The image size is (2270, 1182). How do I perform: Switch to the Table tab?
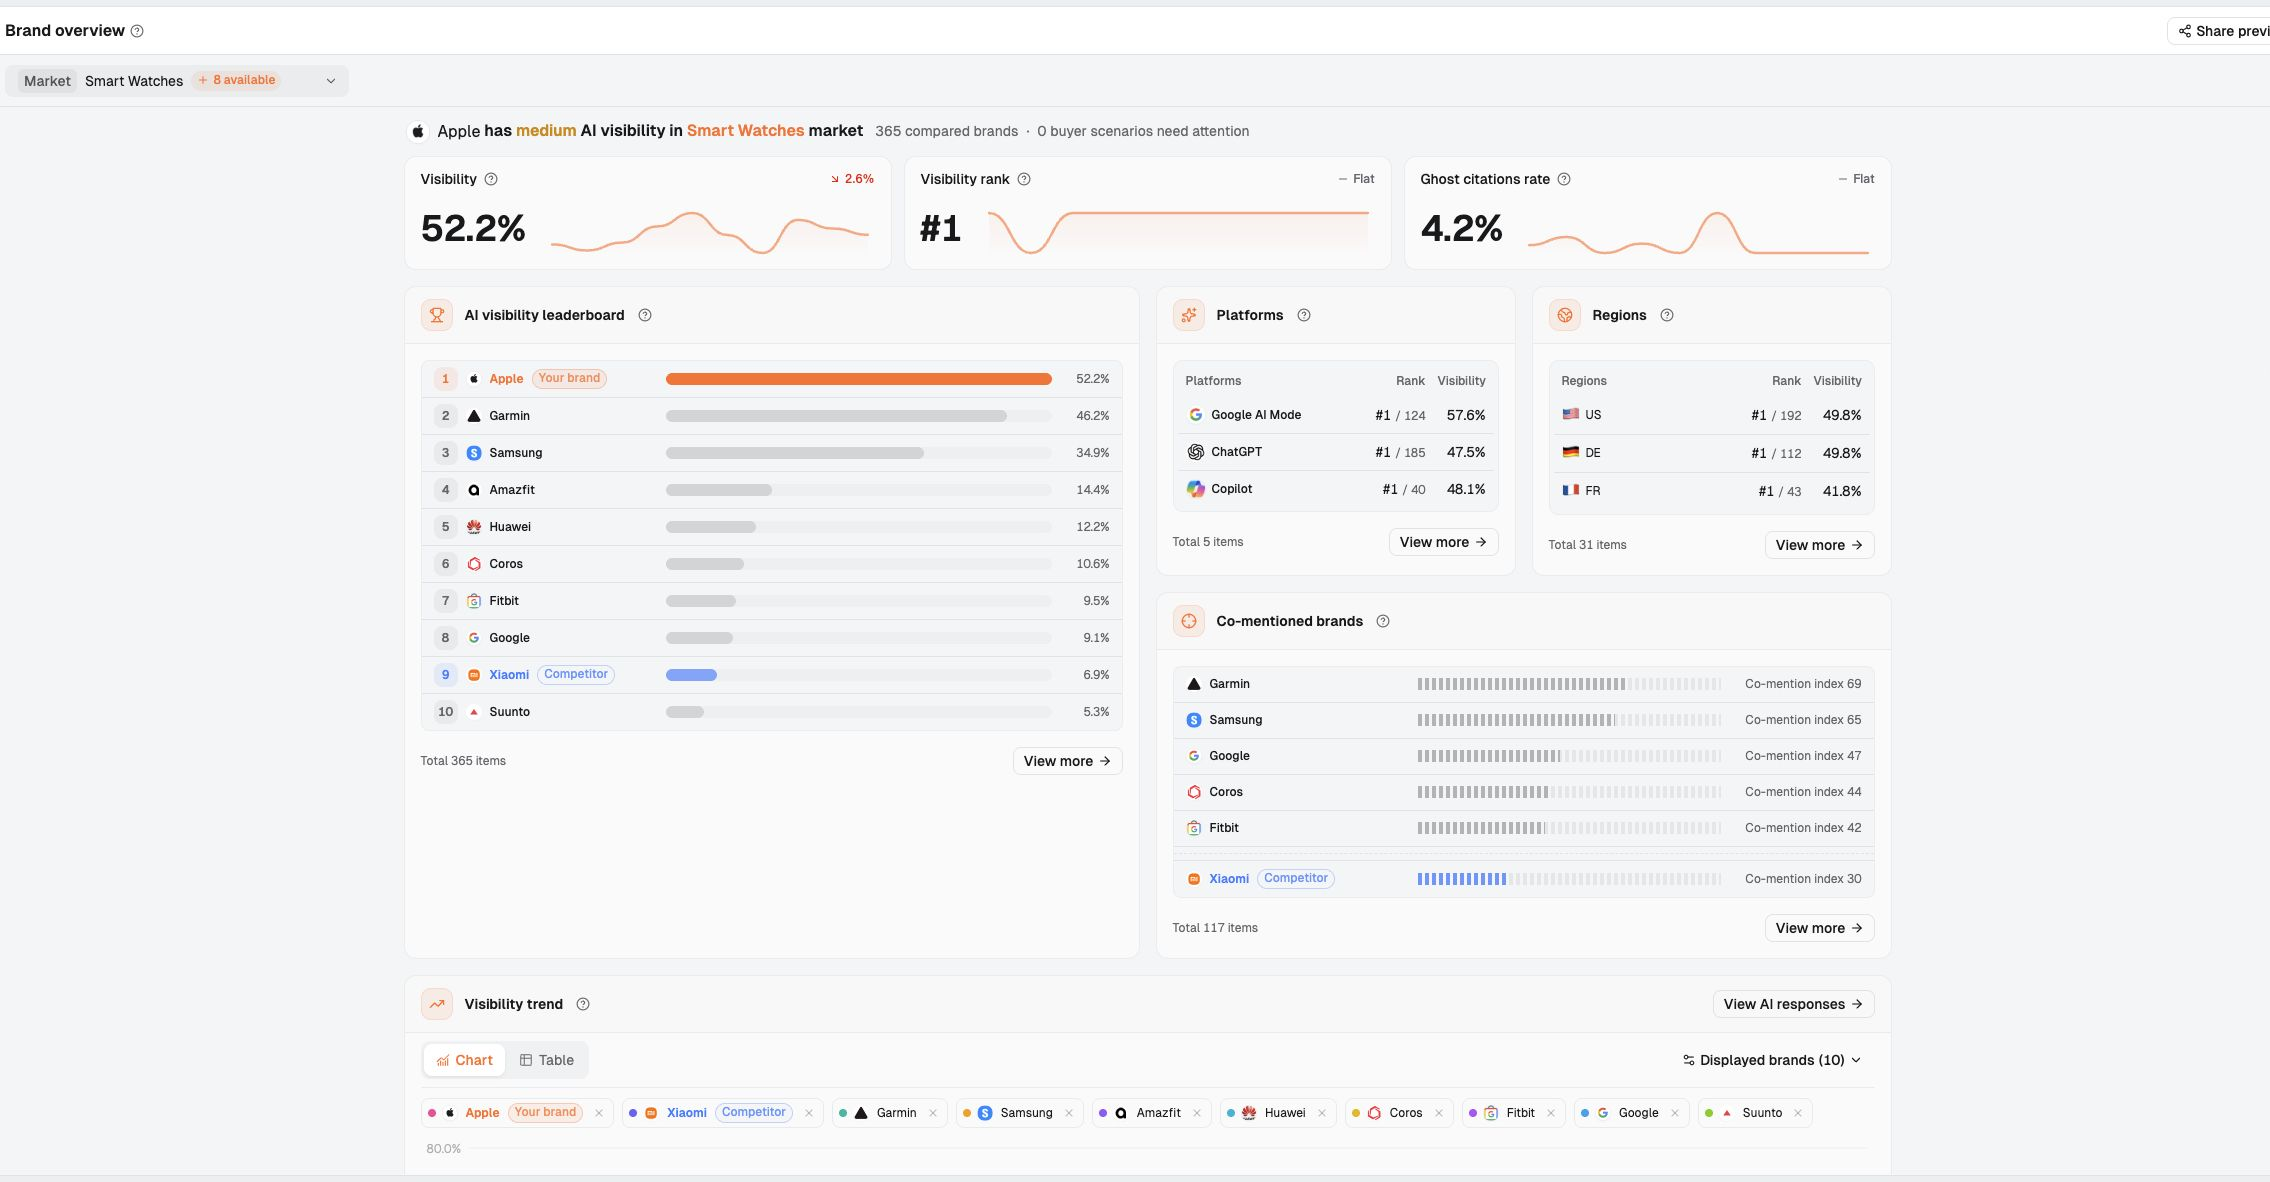coord(547,1060)
